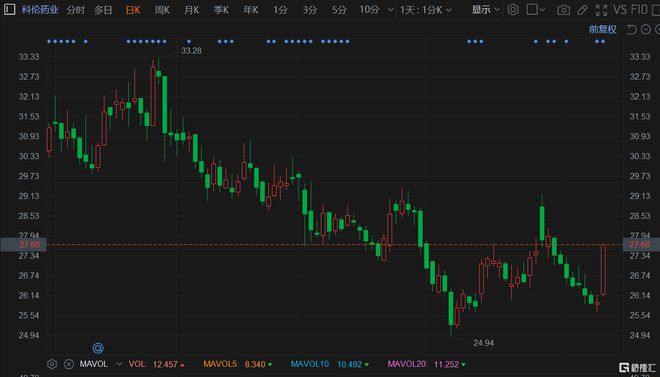Viewport: 660px width, 377px height.
Task: Click the undo arrow icon
Action: [631, 29]
